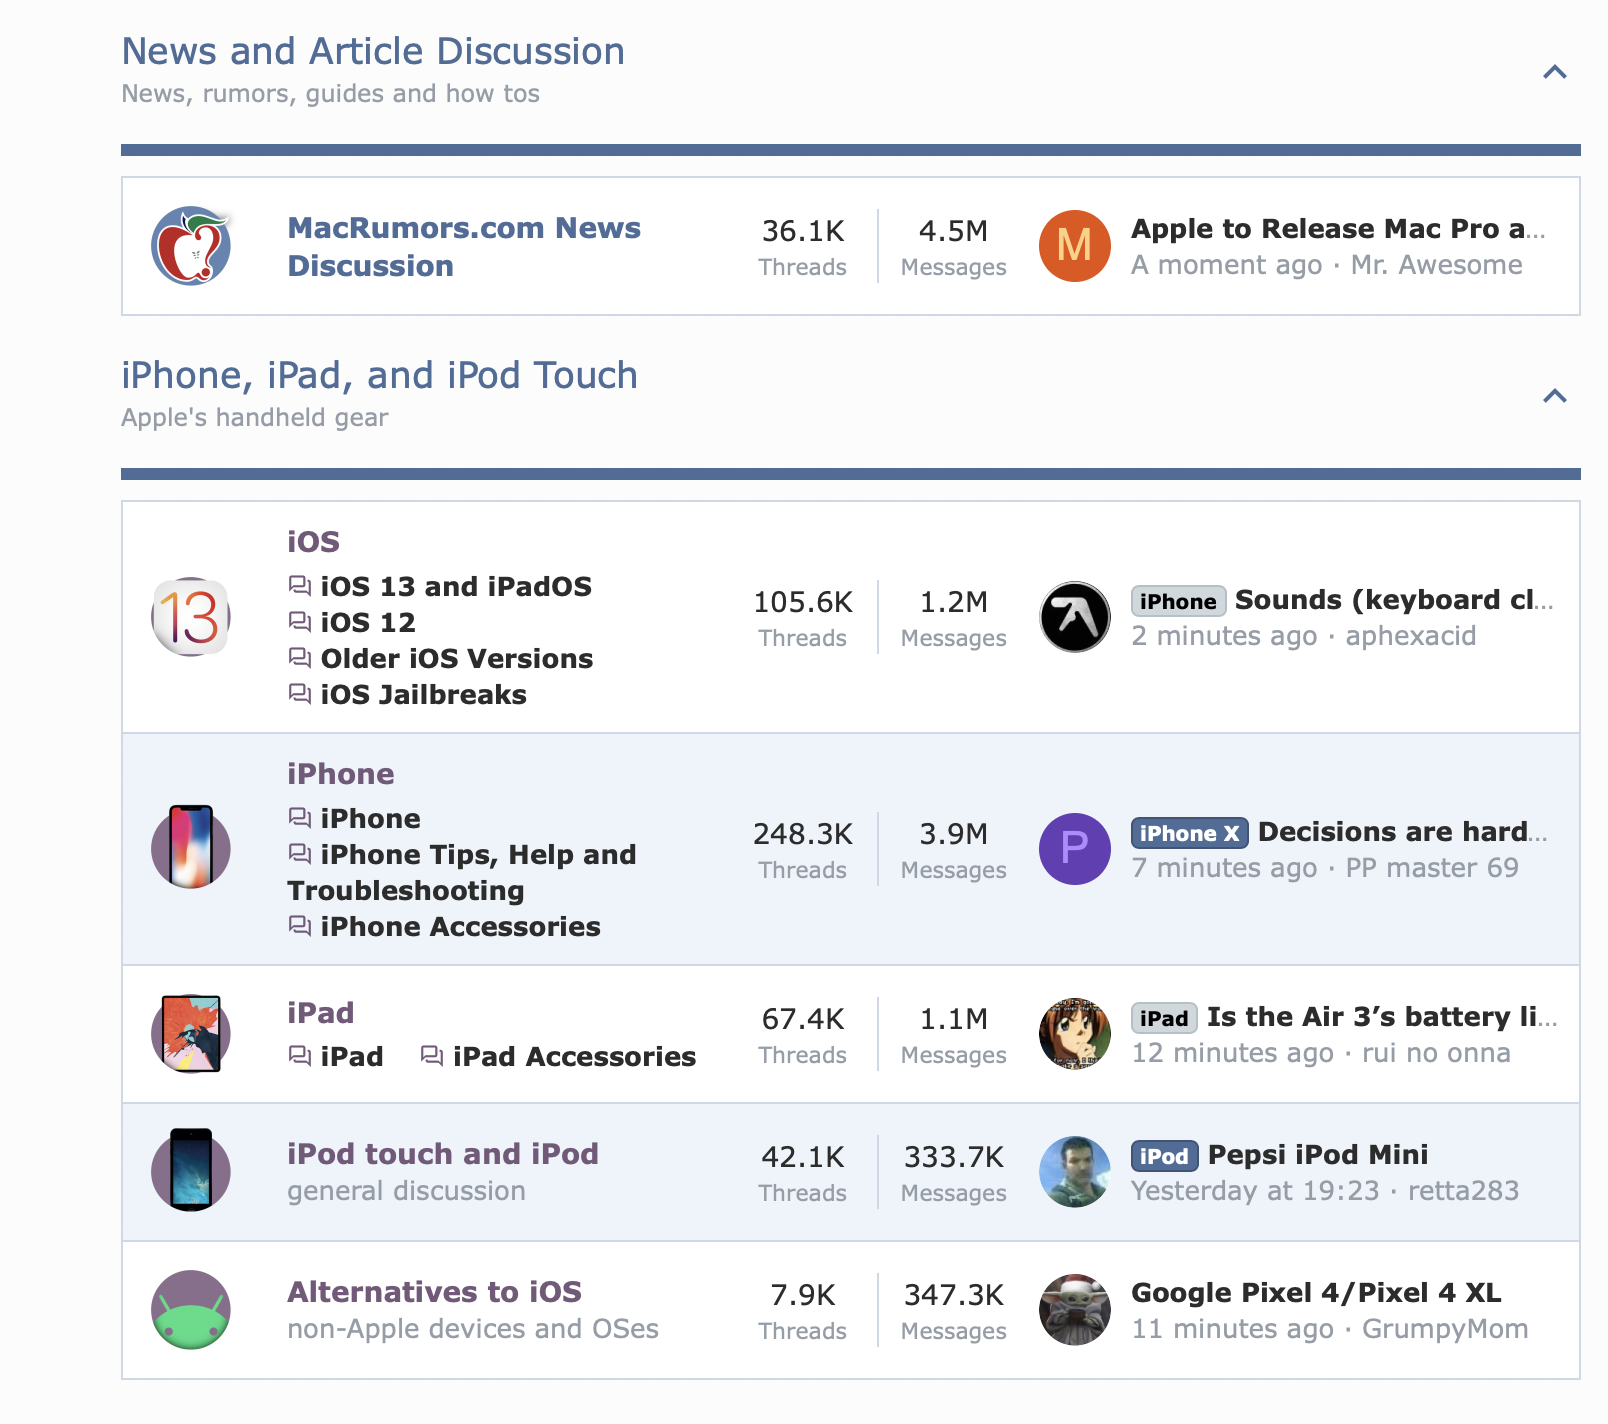Open GrumpyMom's baby Yoda avatar
1608x1424 pixels.
click(1075, 1310)
